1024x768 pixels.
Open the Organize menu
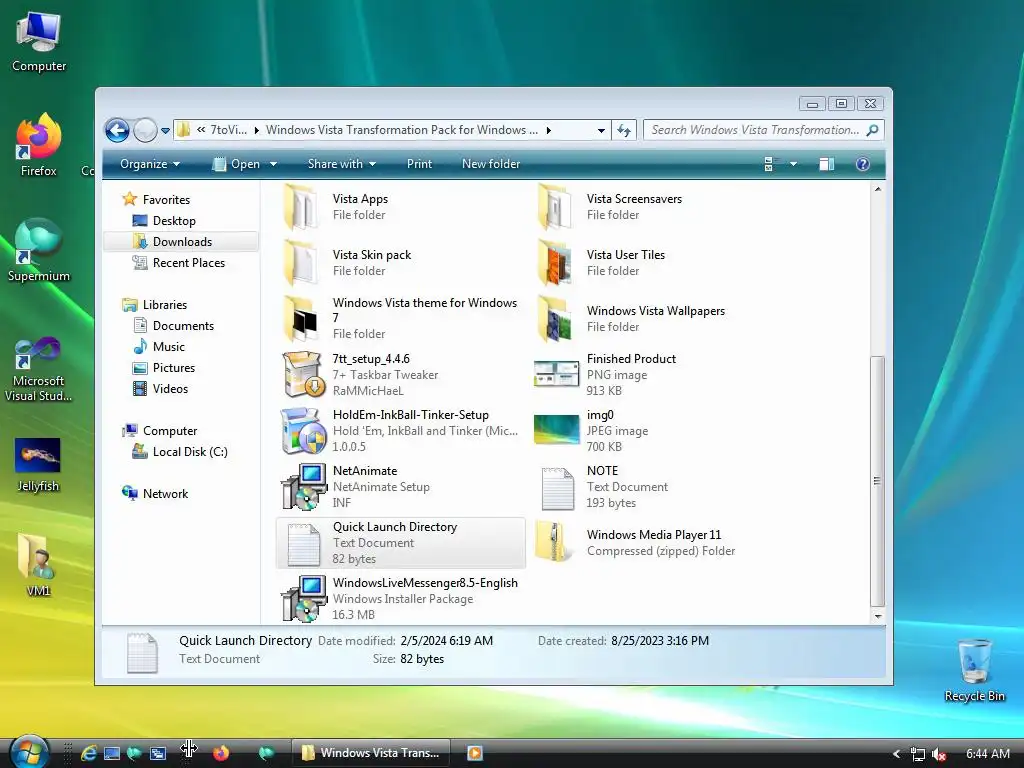coord(150,164)
